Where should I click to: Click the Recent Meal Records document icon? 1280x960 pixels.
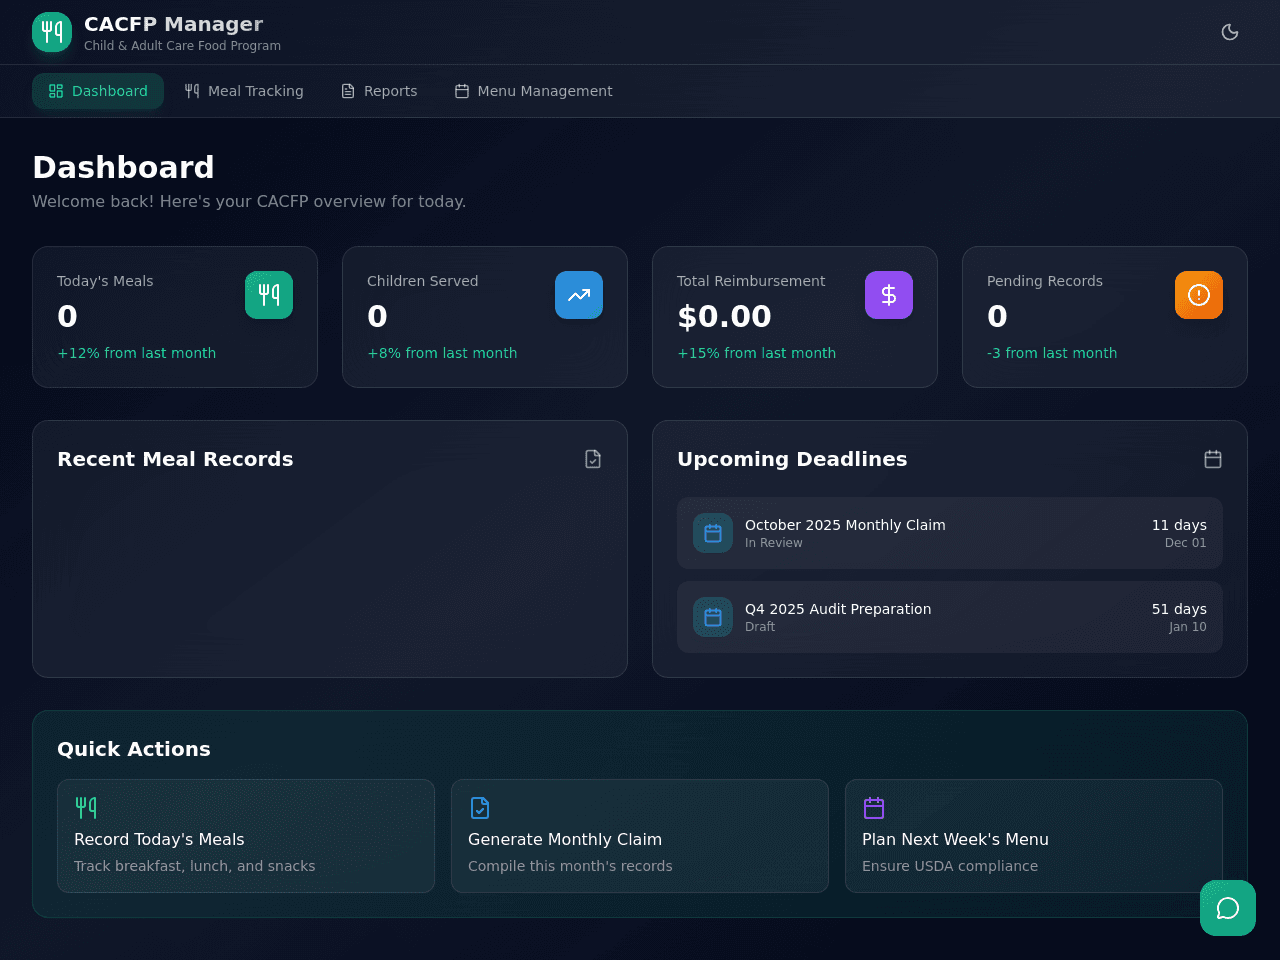point(593,459)
